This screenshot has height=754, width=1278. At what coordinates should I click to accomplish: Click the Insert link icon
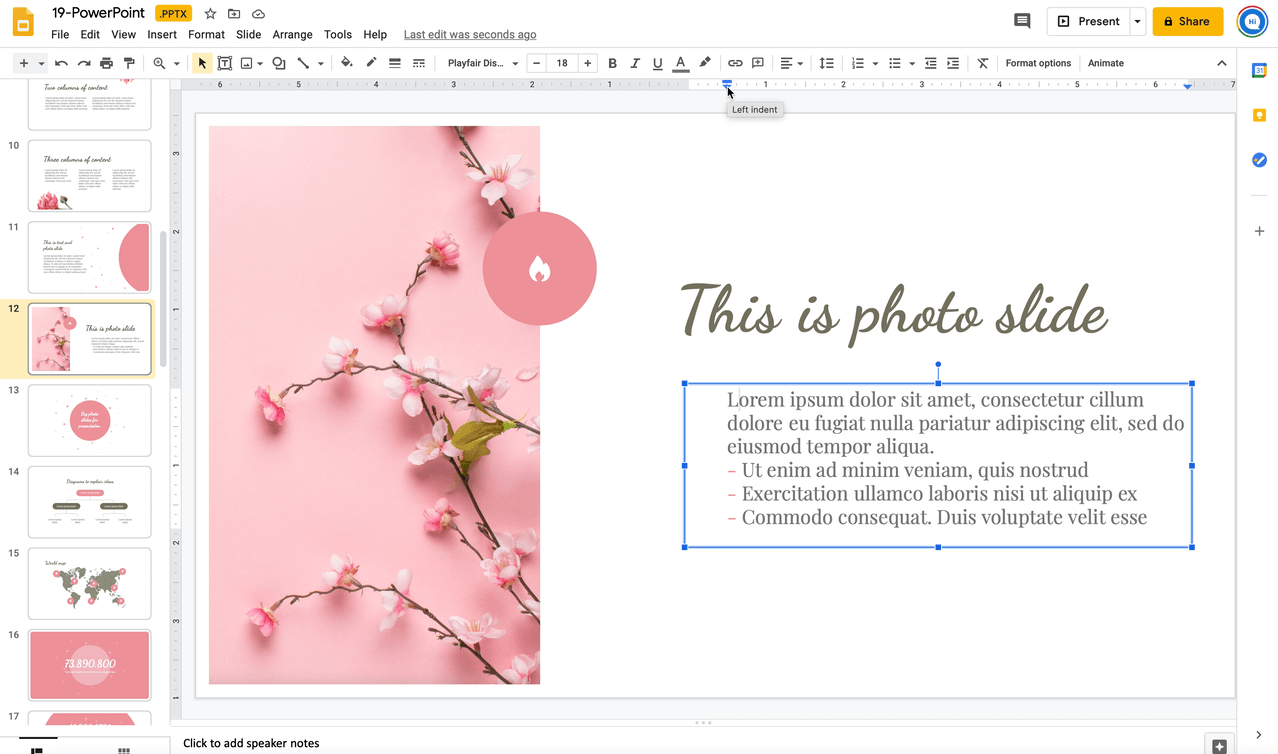735,63
